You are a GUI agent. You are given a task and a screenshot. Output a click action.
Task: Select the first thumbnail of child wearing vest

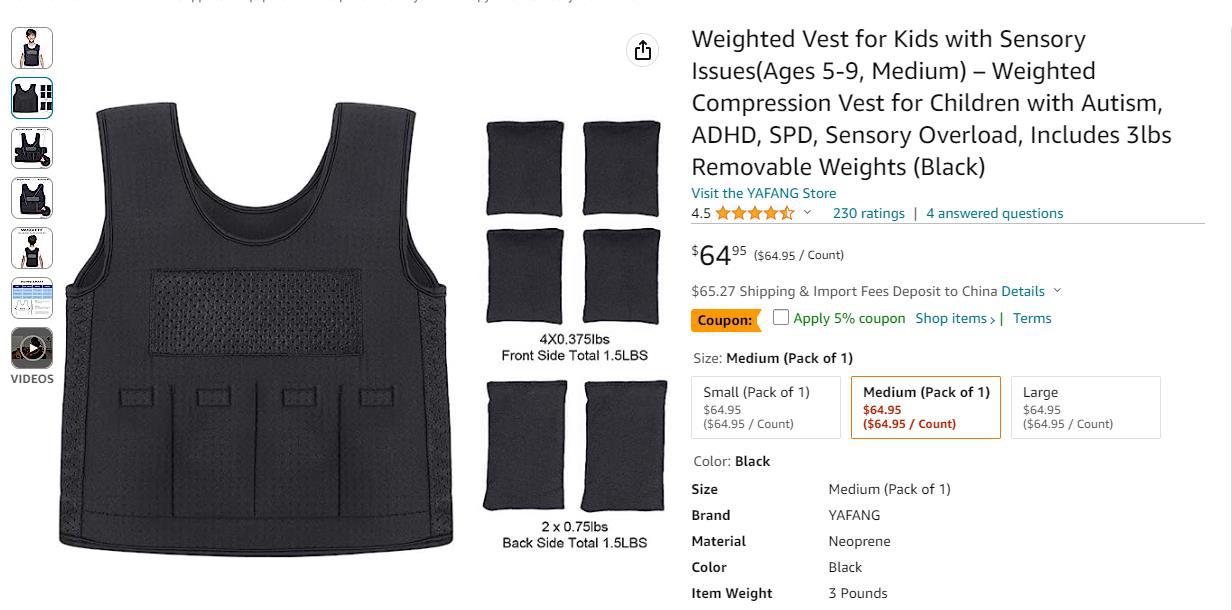coord(32,48)
